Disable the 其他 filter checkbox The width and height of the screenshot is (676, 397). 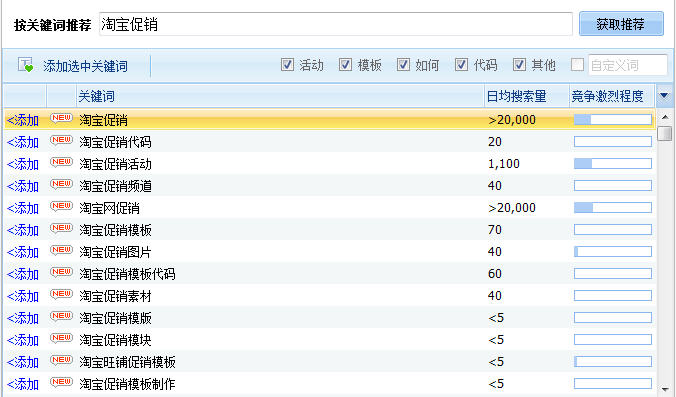click(519, 65)
